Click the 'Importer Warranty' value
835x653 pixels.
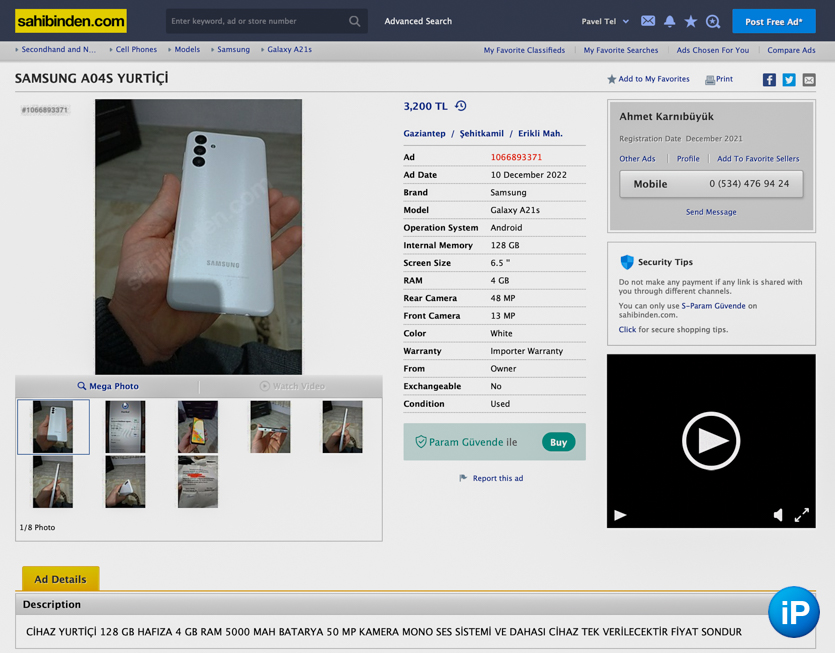(x=526, y=351)
